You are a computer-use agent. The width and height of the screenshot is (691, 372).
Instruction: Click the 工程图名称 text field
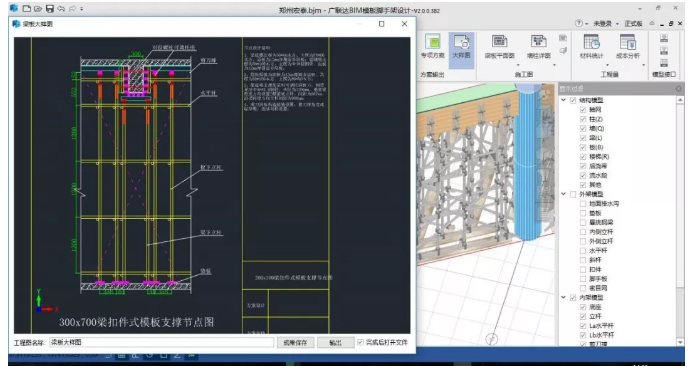pyautogui.click(x=161, y=342)
